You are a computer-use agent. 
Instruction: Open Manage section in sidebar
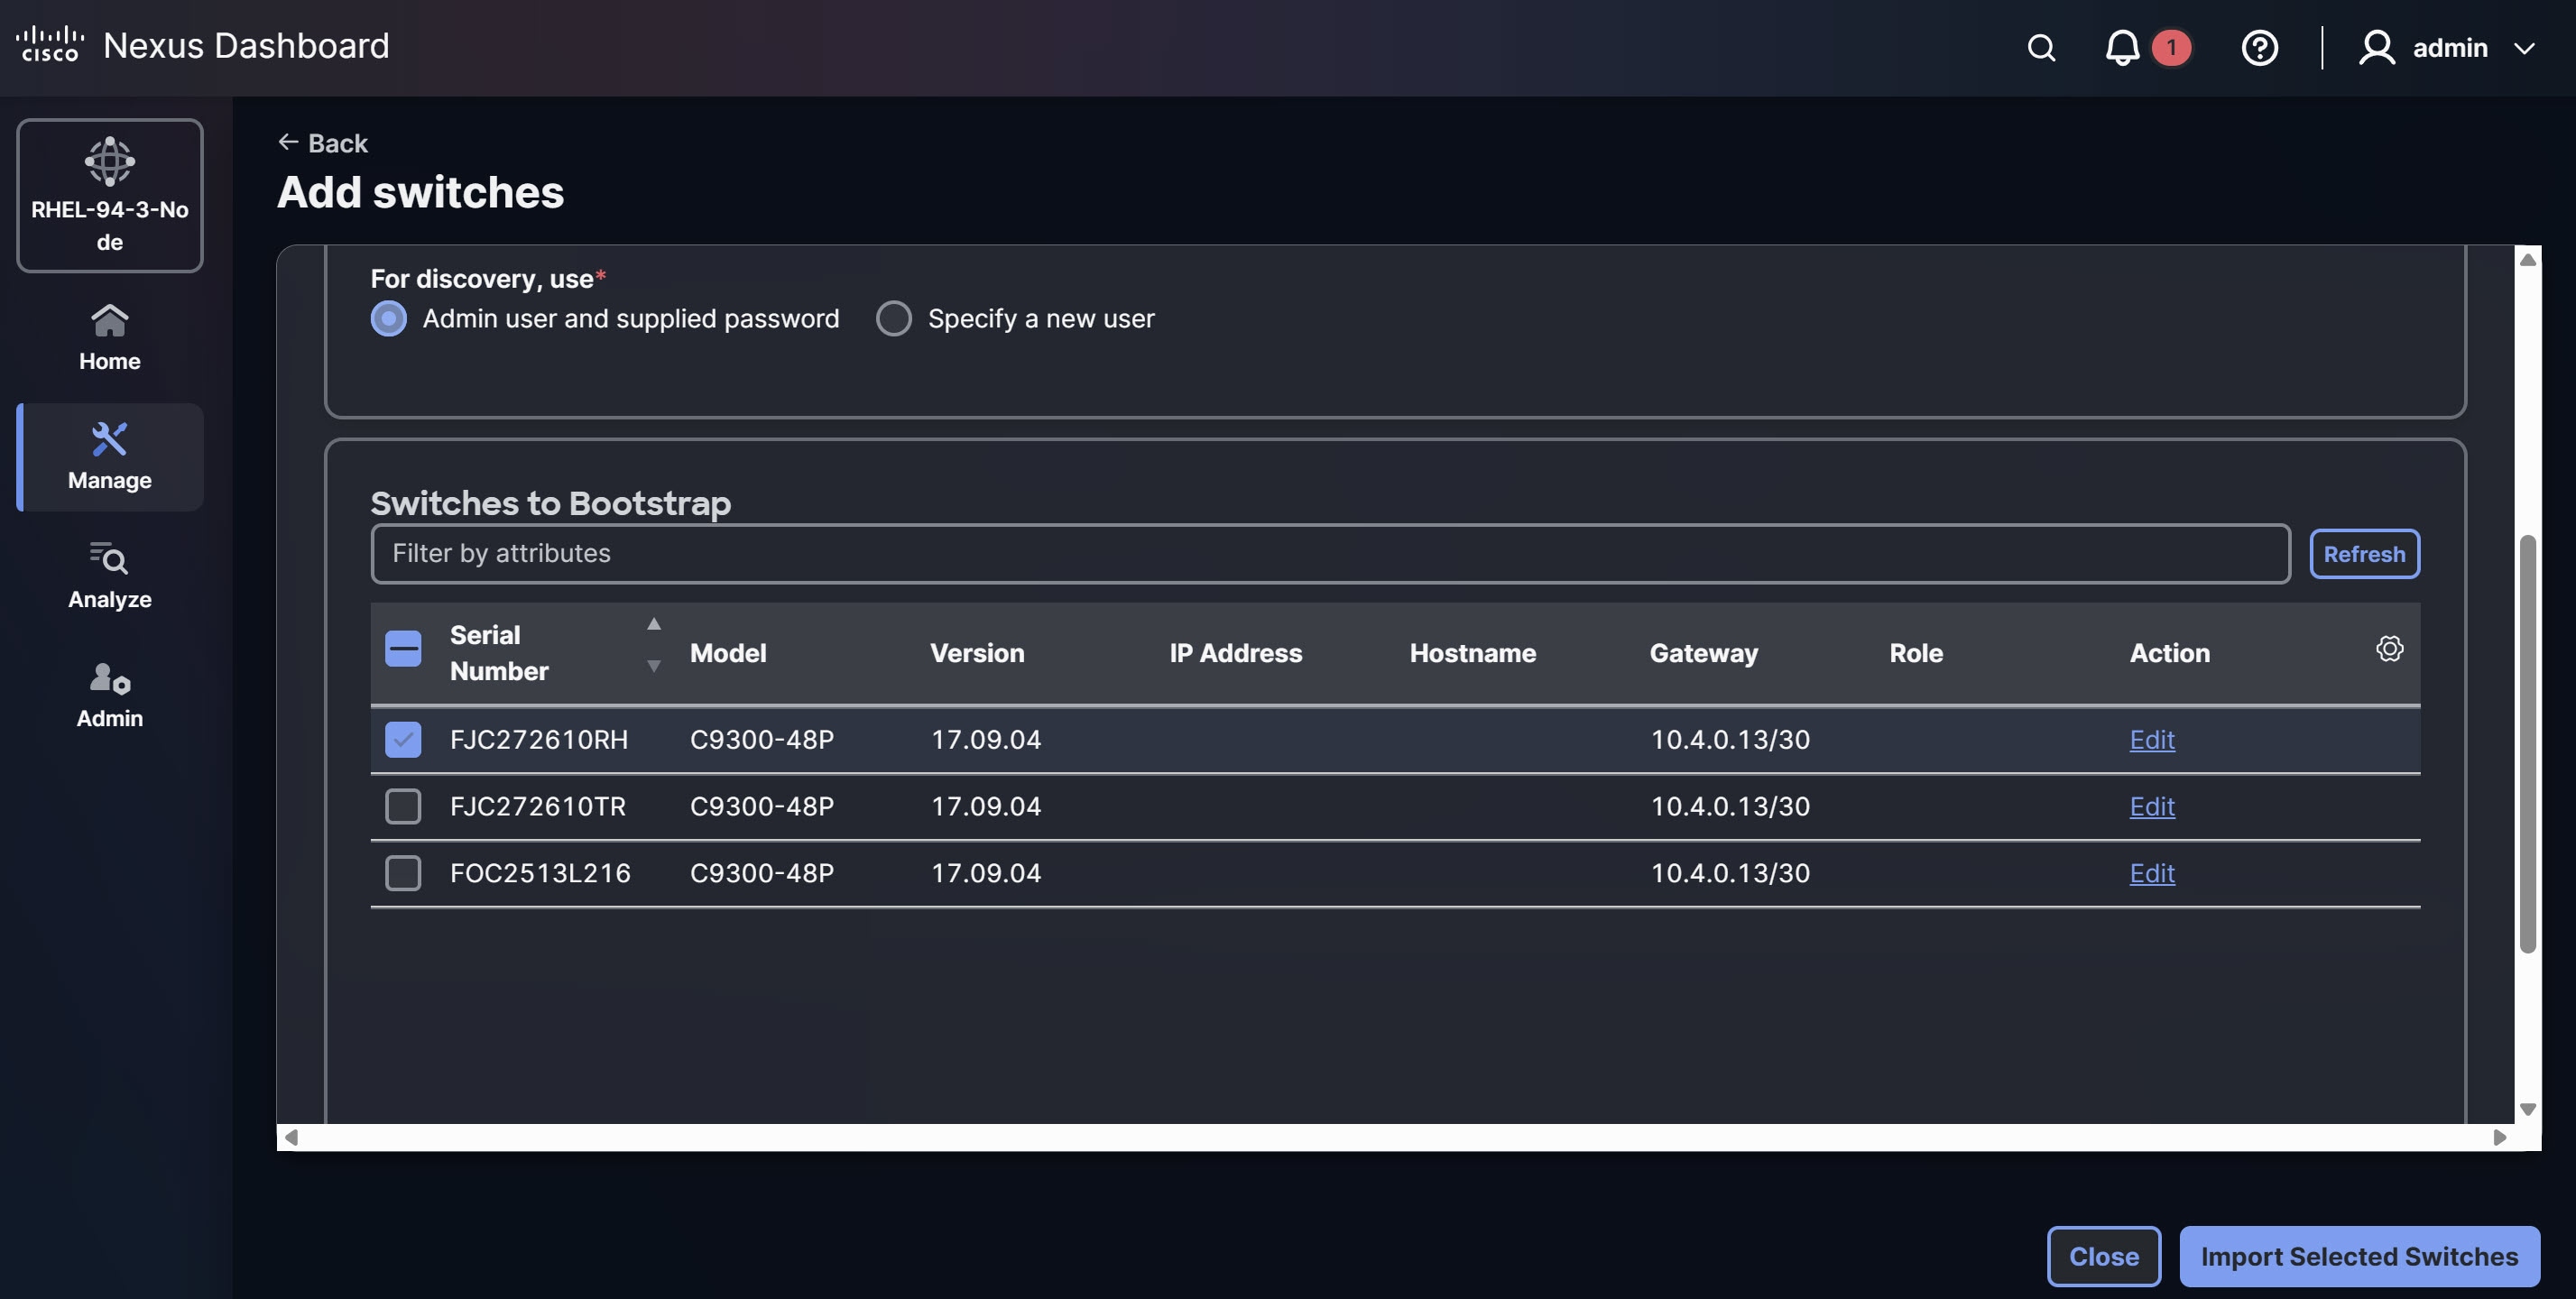coord(110,457)
